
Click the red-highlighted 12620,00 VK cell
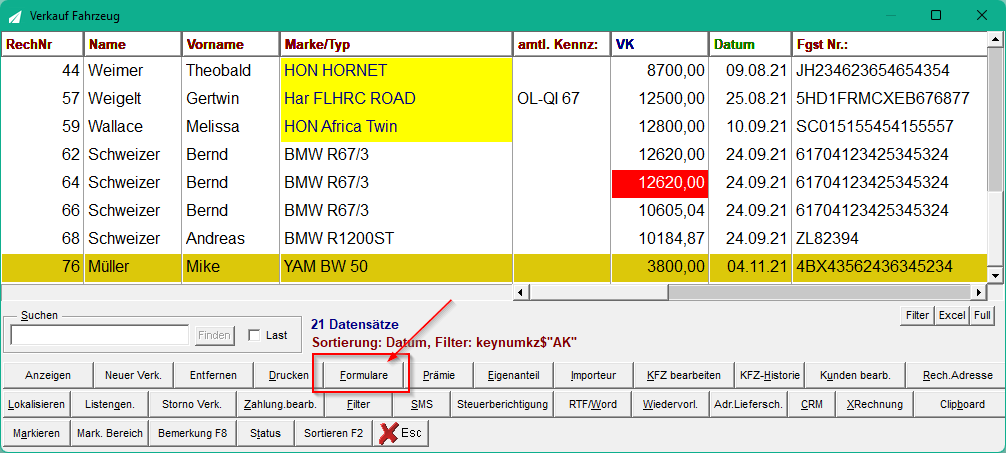click(x=660, y=183)
